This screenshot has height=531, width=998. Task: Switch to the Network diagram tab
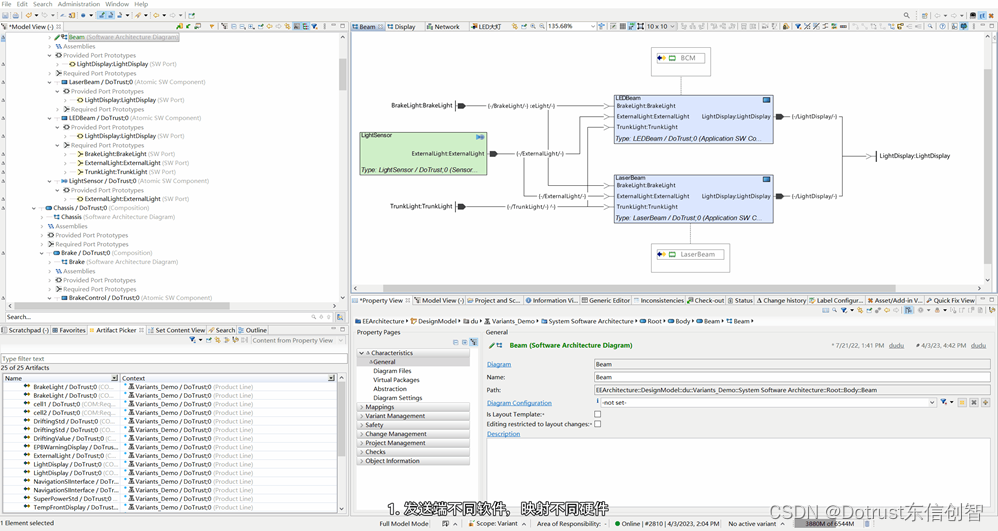tap(442, 27)
